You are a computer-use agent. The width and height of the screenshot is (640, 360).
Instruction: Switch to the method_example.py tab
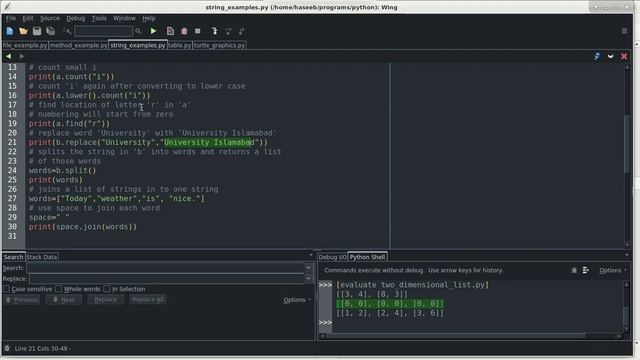click(x=78, y=45)
